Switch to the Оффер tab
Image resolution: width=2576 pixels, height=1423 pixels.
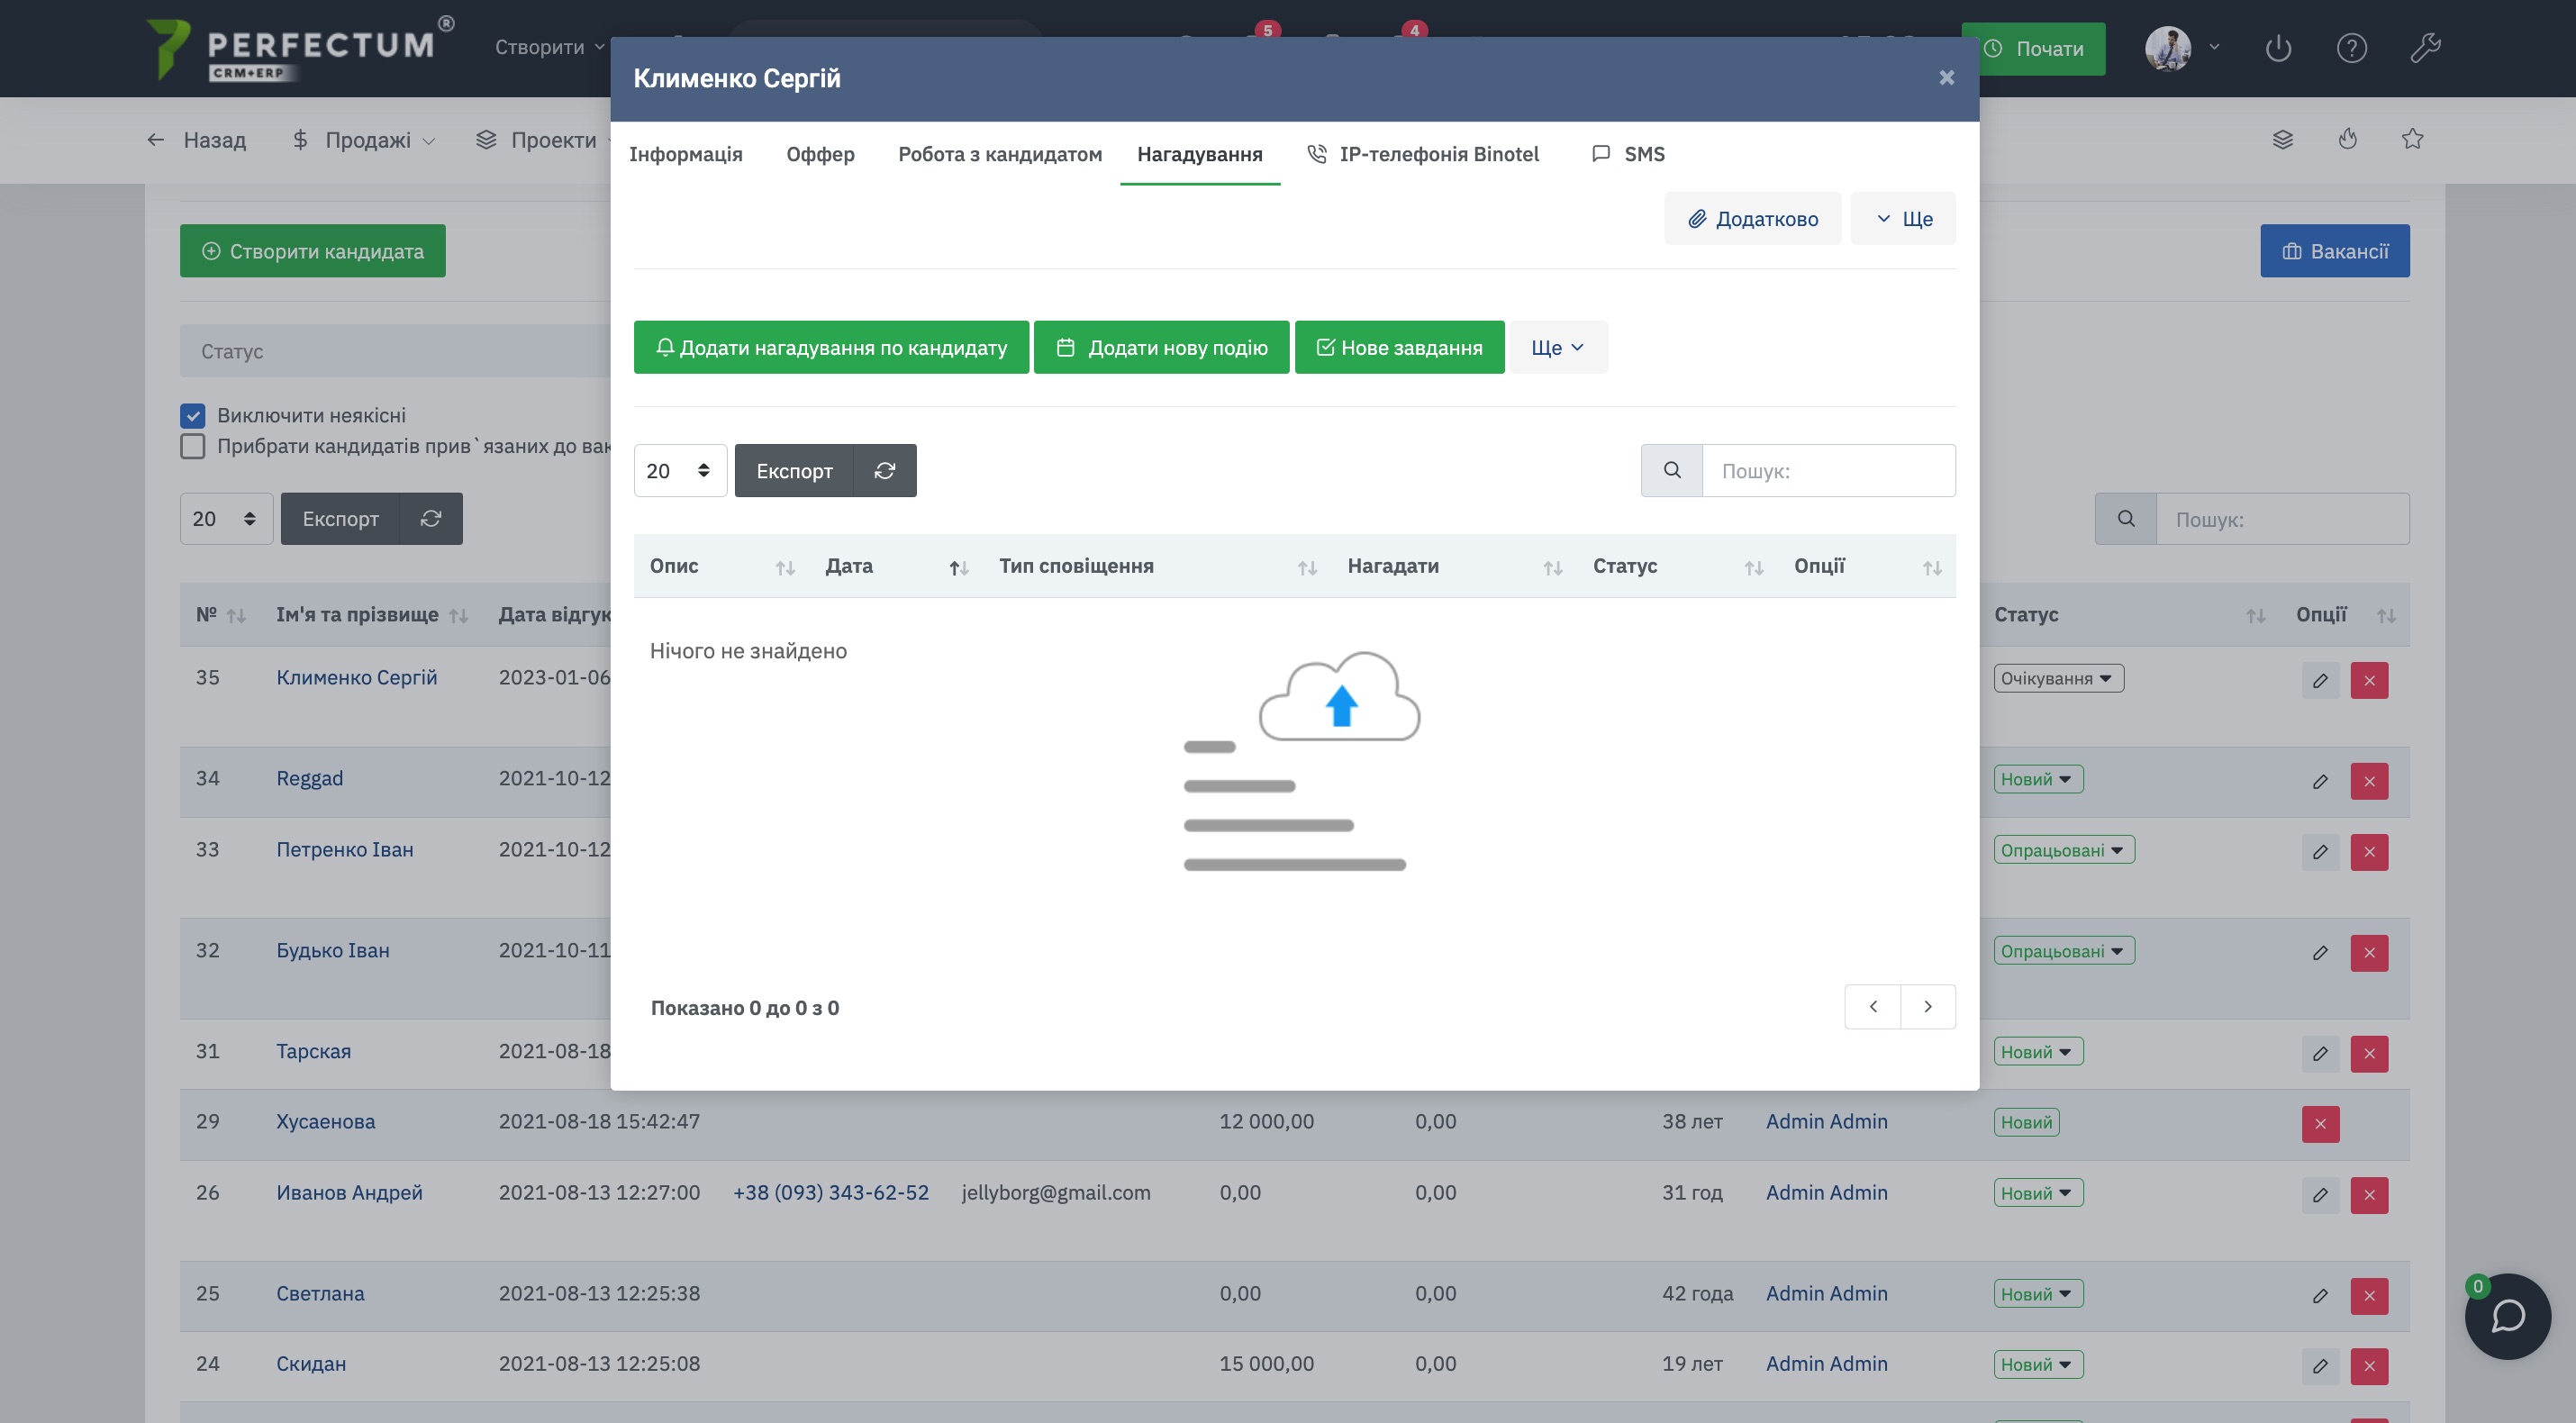coord(820,154)
